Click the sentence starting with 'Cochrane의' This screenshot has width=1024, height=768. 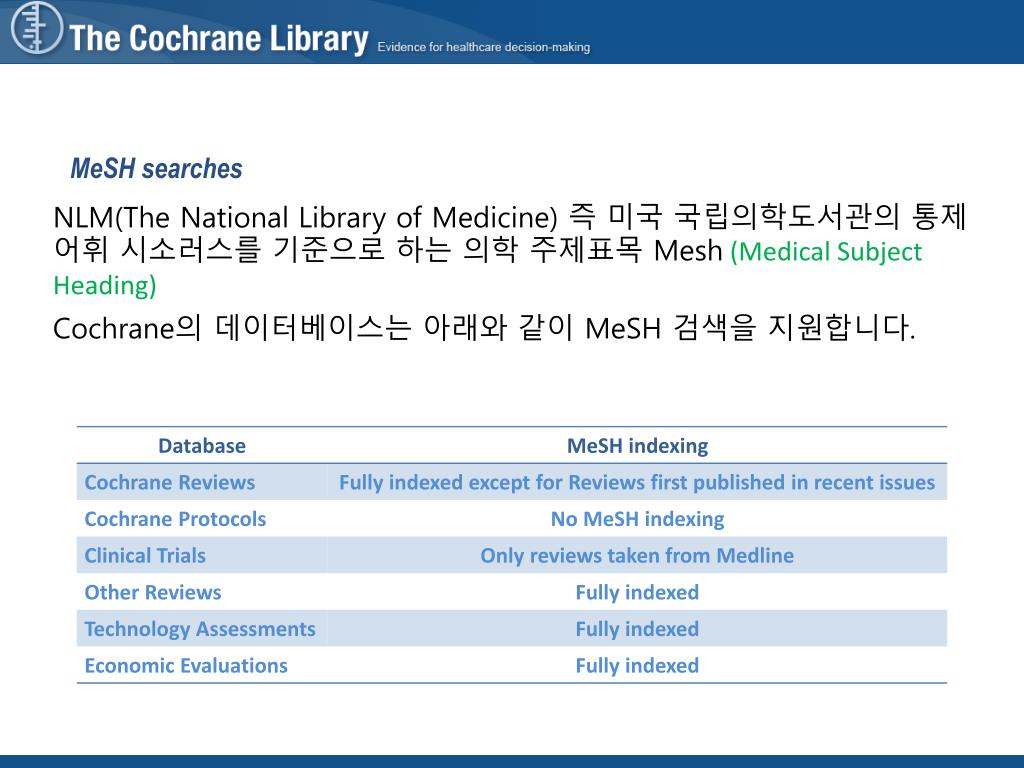(484, 328)
